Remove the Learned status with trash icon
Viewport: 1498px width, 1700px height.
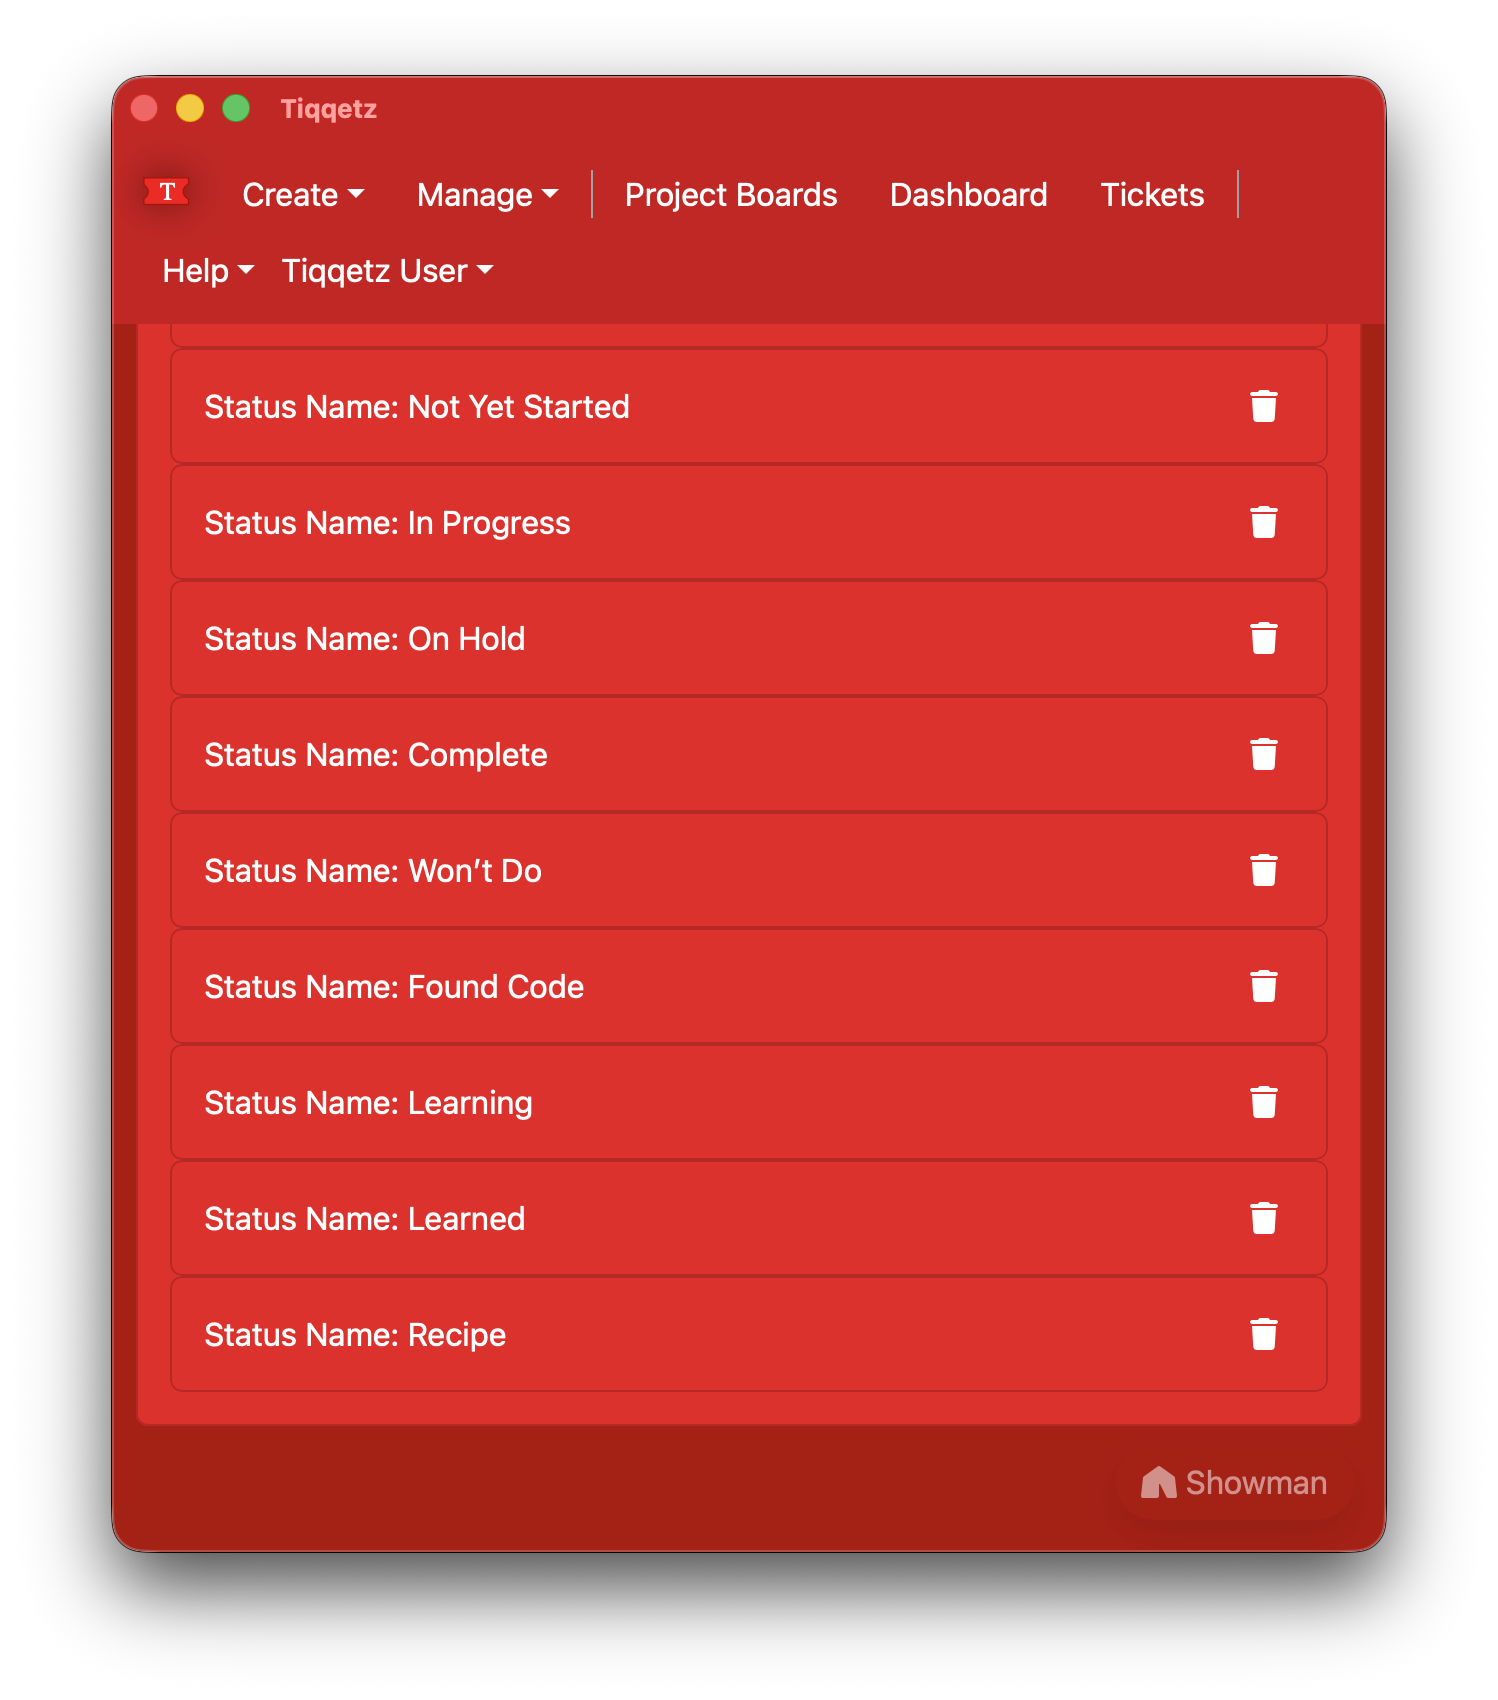[1263, 1218]
